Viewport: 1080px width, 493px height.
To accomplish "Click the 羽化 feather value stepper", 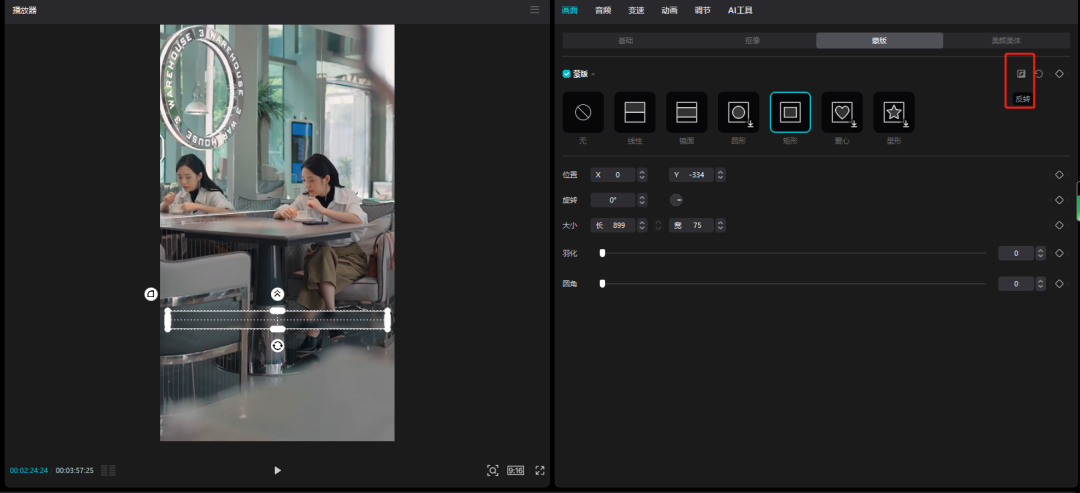I will [1041, 253].
